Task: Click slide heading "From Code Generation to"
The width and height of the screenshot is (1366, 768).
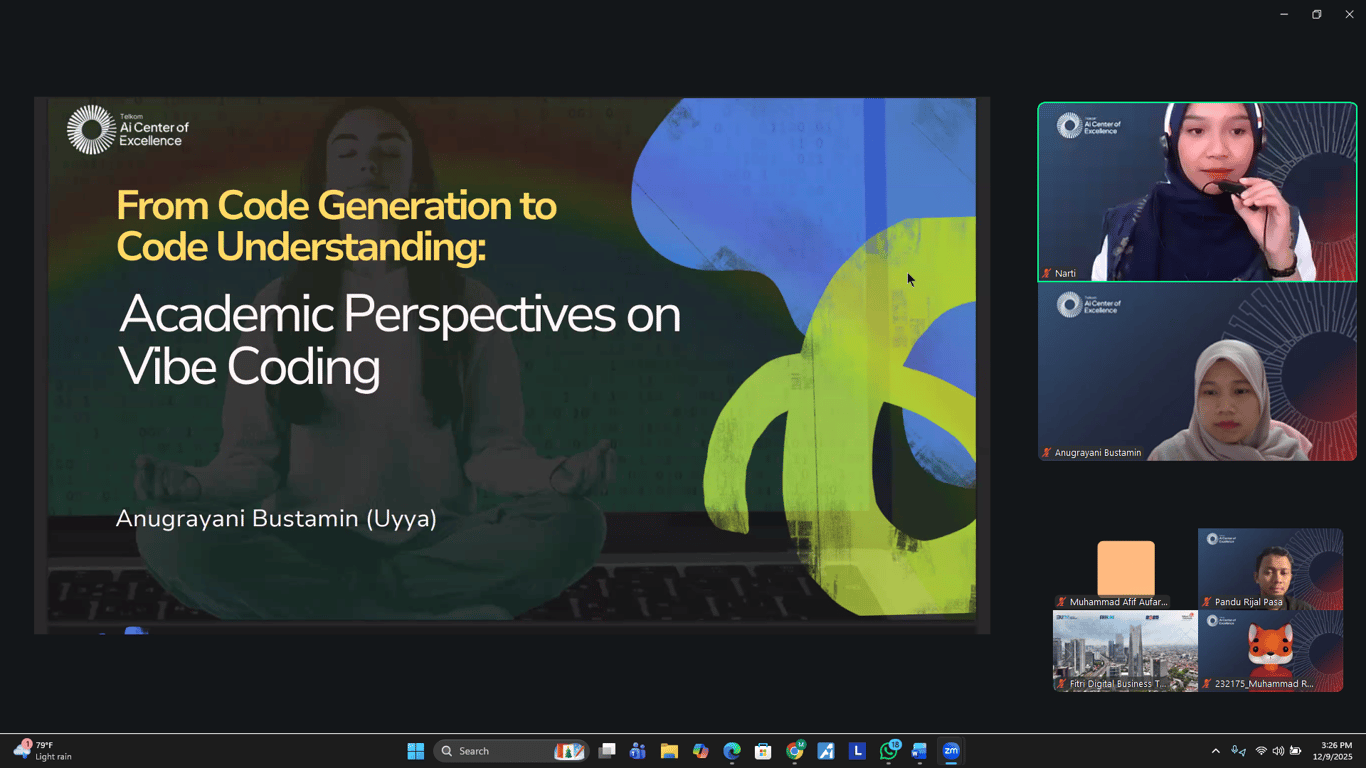Action: (336, 205)
